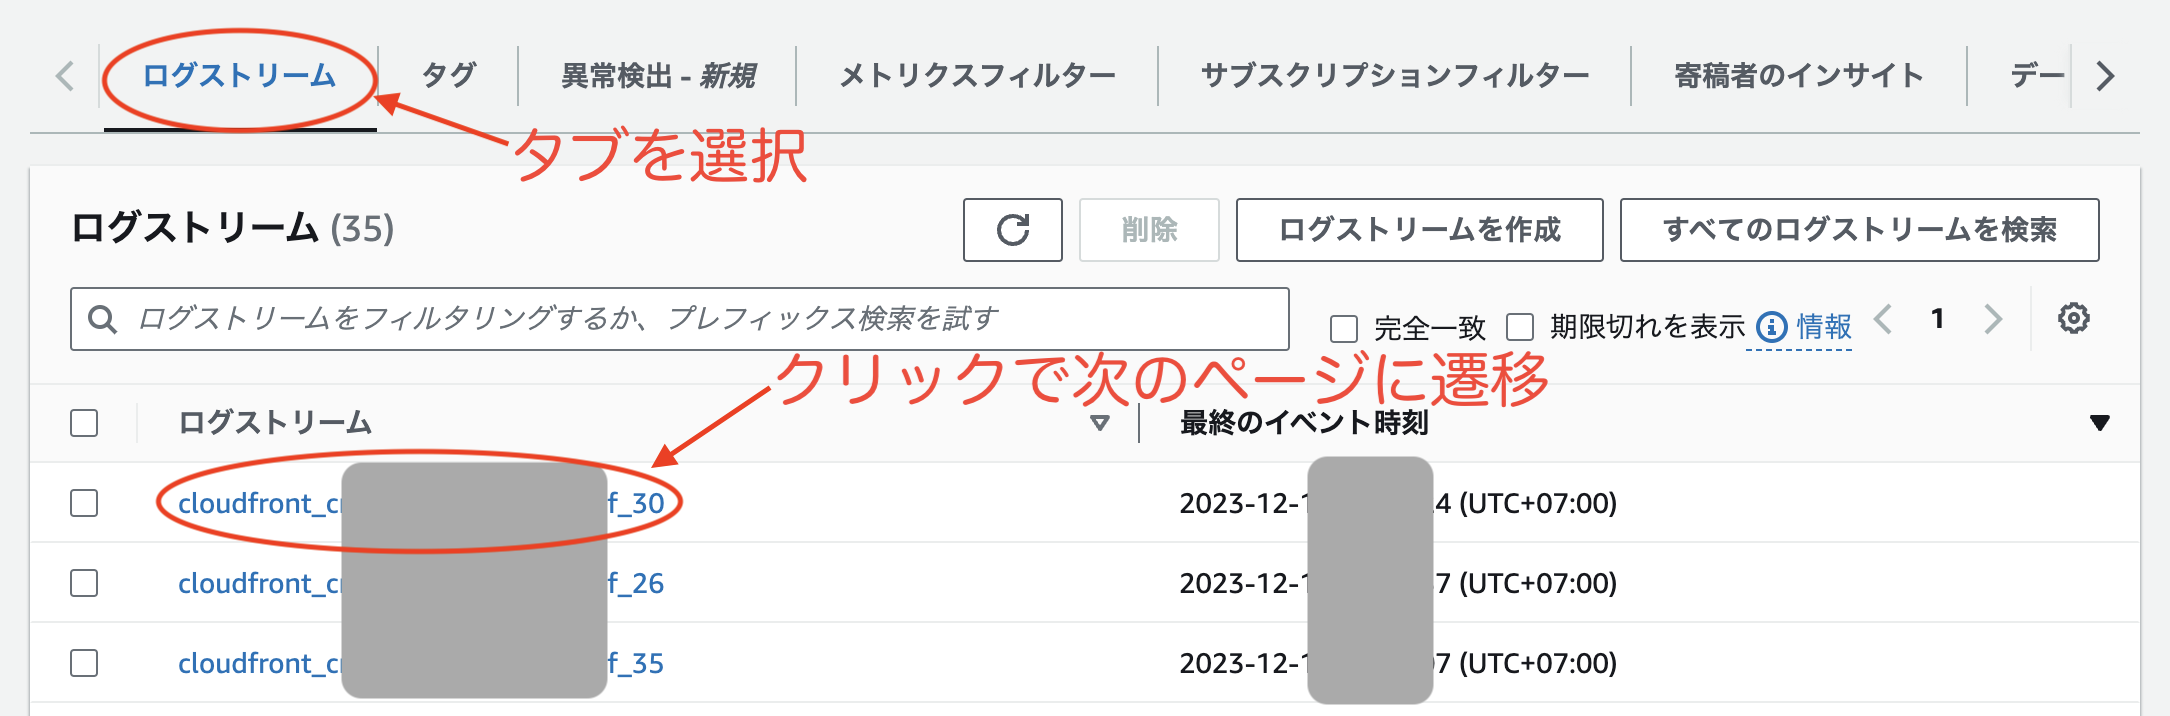Tick the select-all checkbox in table header

84,423
